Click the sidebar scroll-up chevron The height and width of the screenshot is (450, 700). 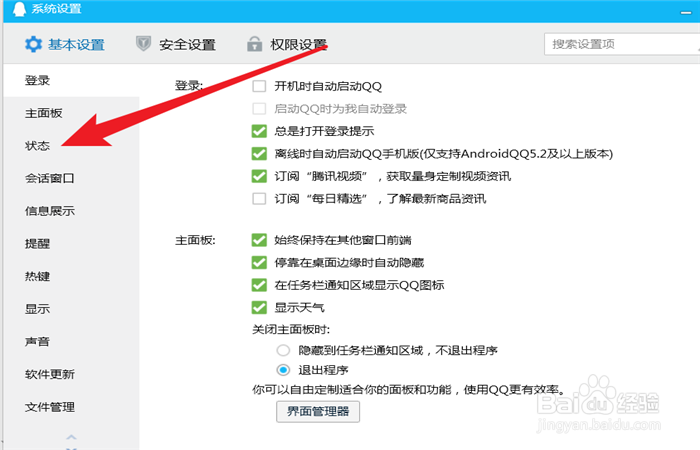(x=71, y=437)
